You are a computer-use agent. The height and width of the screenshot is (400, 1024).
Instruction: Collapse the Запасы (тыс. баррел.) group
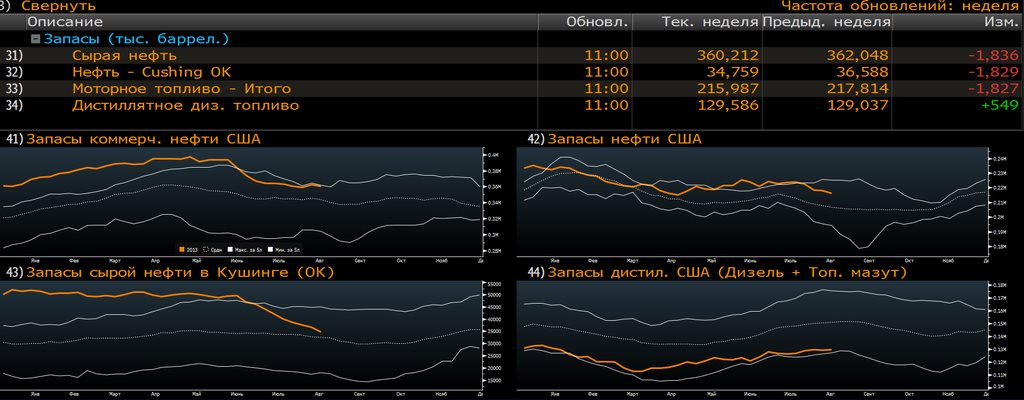pos(37,39)
